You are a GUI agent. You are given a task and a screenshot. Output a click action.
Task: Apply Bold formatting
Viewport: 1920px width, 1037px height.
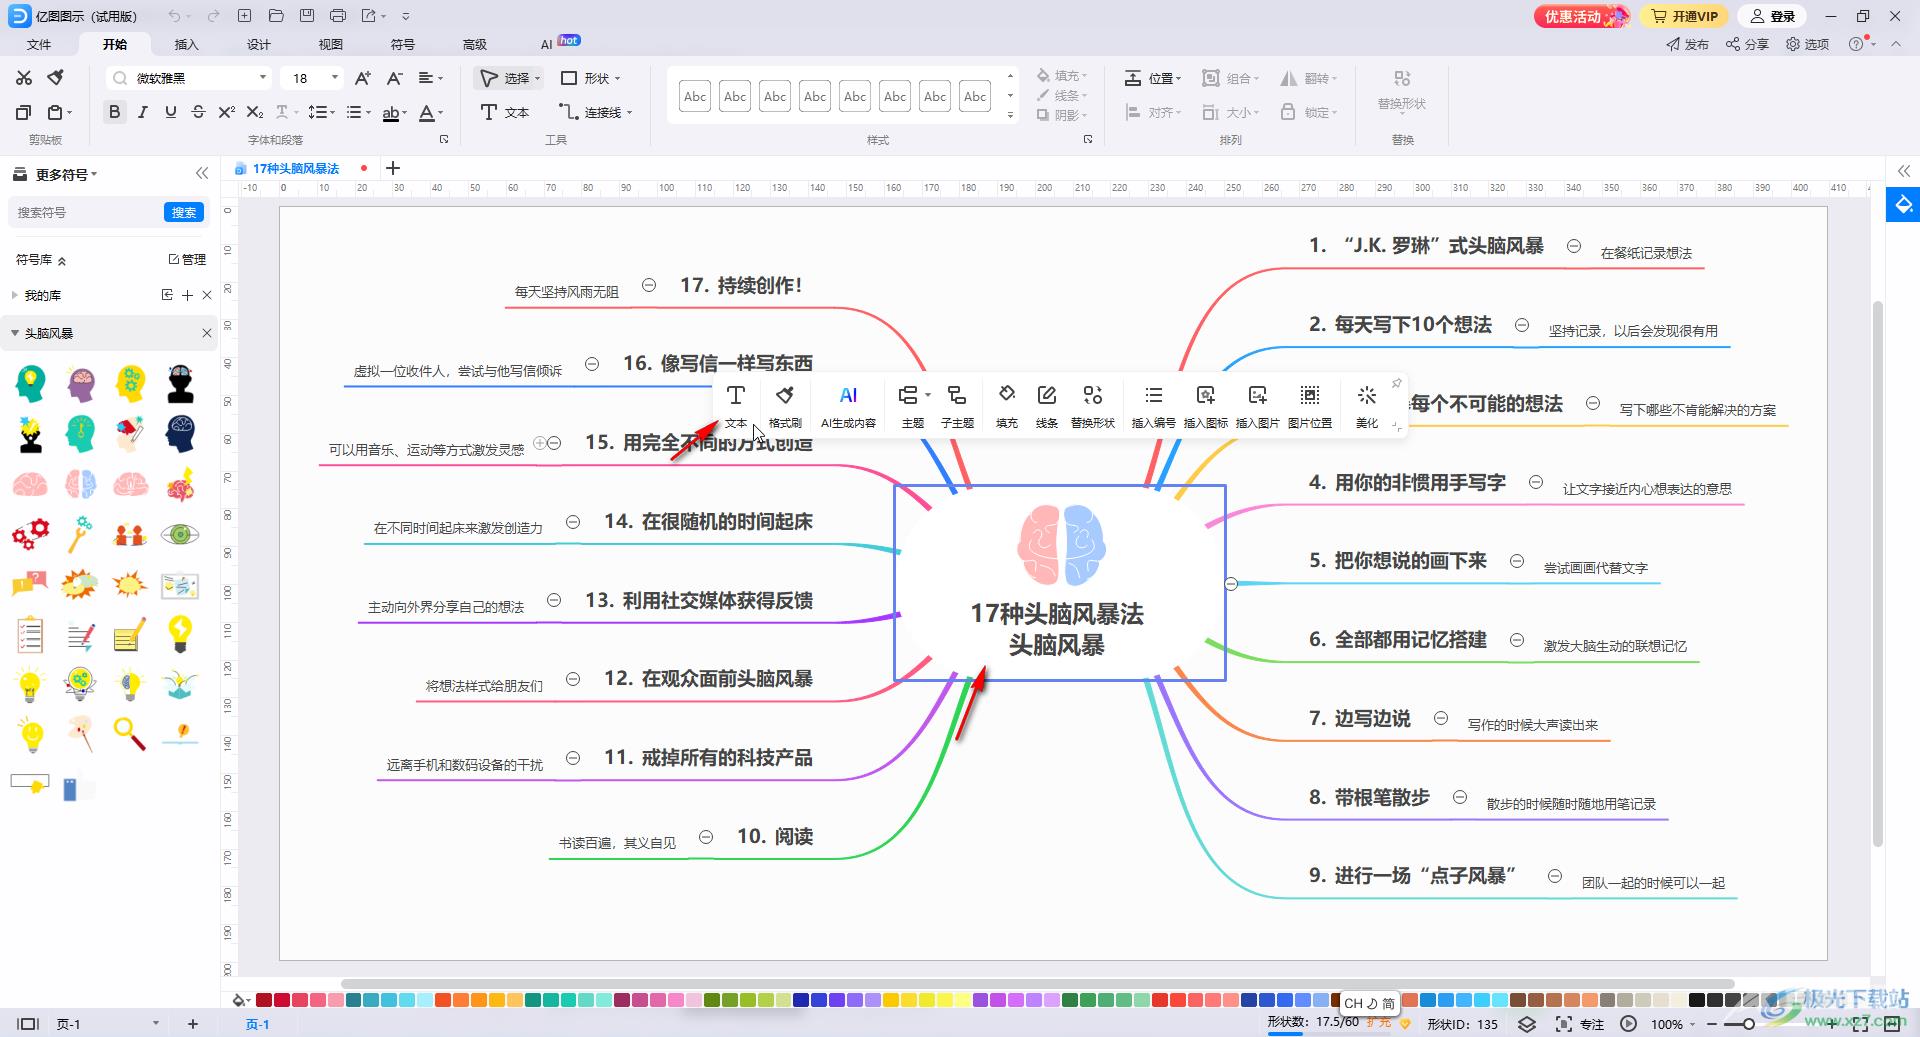tap(115, 112)
